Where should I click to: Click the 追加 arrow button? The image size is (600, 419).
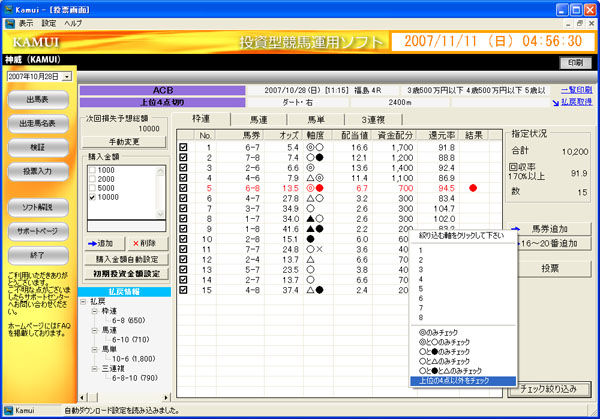[x=102, y=243]
